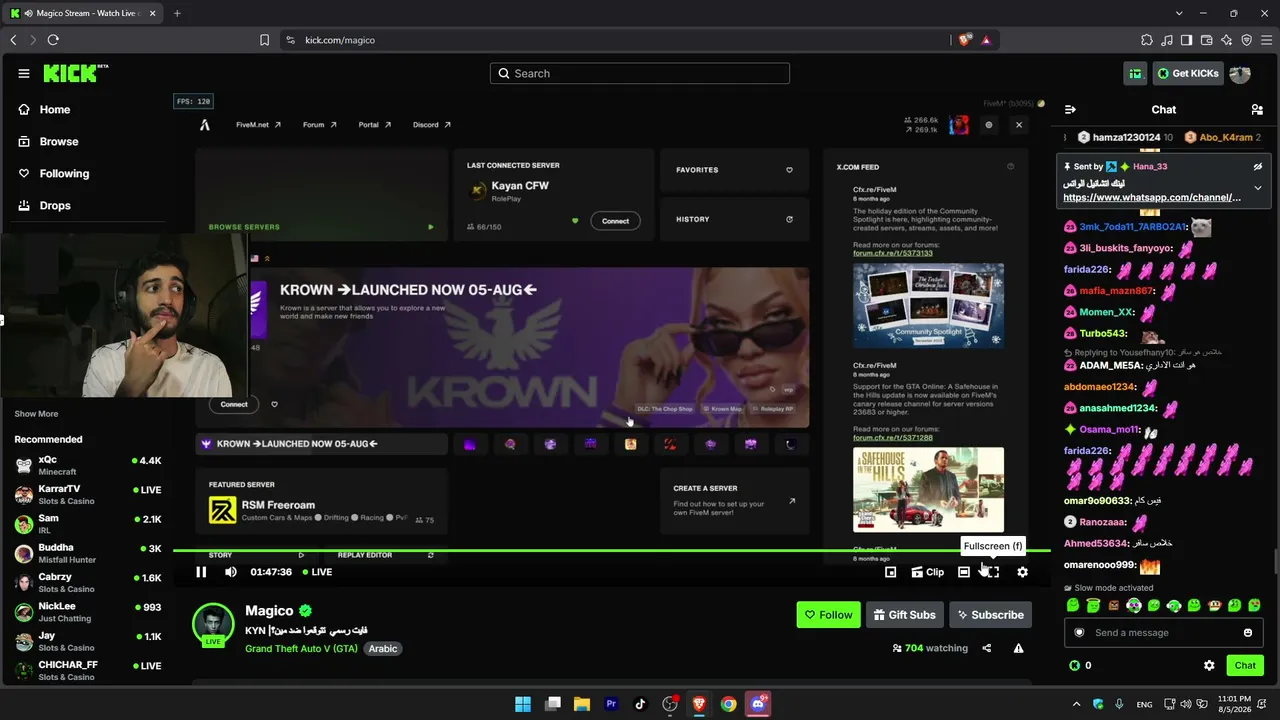This screenshot has width=1280, height=720.
Task: Open Drops in the sidebar
Action: click(x=45, y=205)
